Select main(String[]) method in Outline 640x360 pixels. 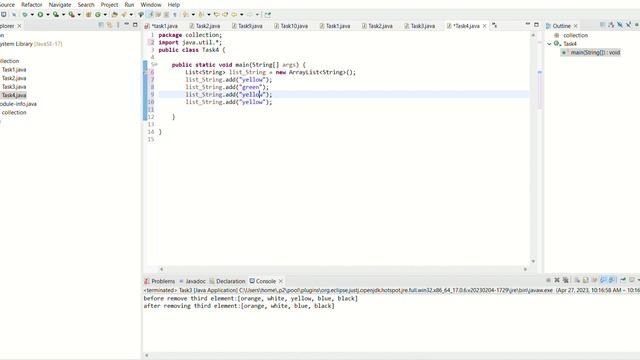(591, 52)
